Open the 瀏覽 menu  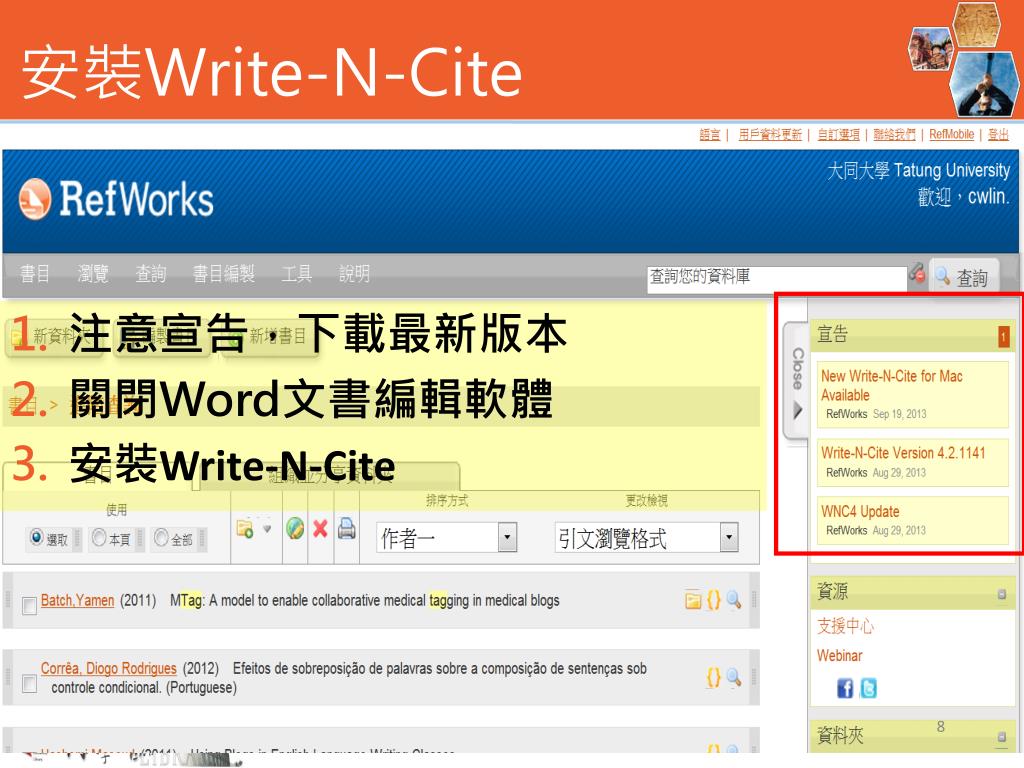point(93,274)
